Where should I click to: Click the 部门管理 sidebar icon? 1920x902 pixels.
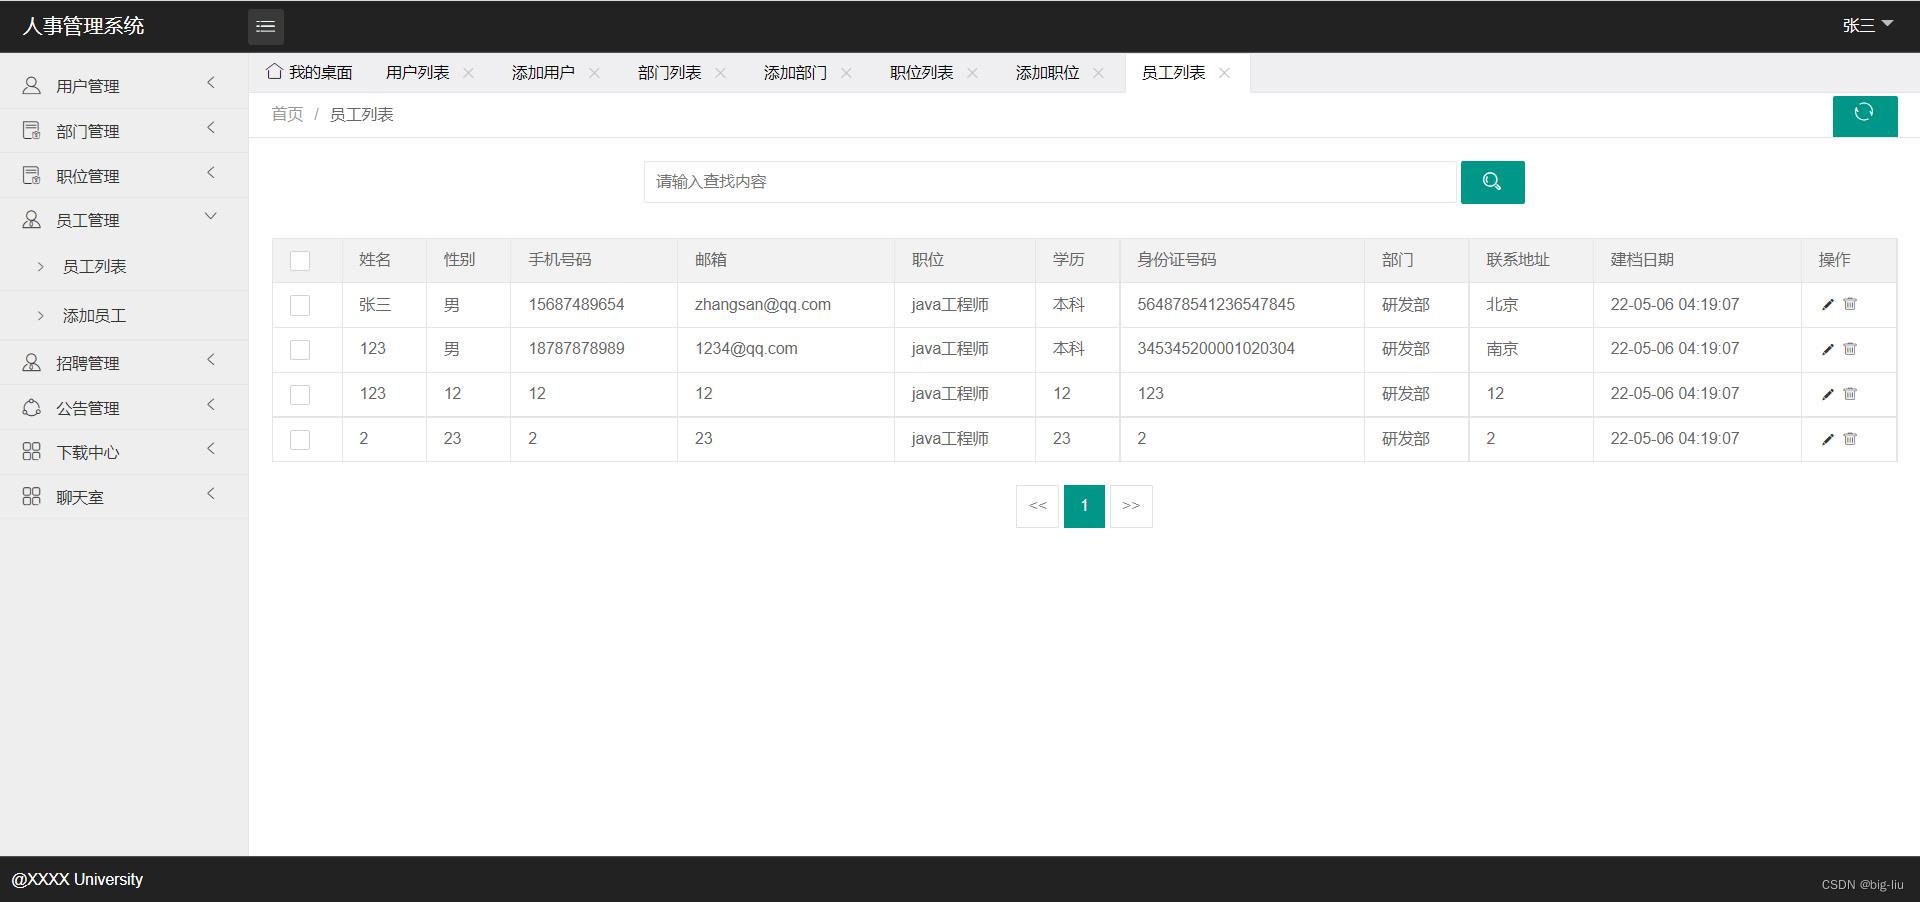click(x=32, y=131)
